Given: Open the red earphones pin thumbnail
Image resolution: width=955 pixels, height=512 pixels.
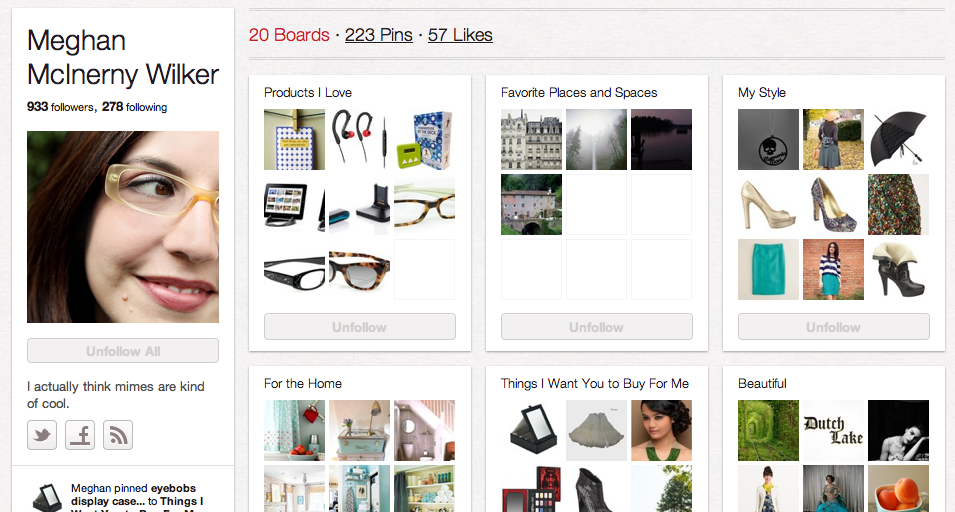Looking at the screenshot, I should click(359, 139).
